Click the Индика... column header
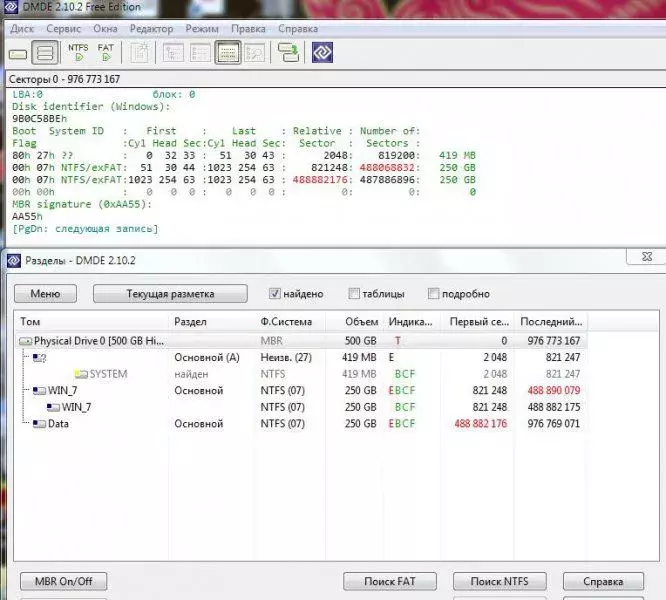This screenshot has height=600, width=666. pos(412,322)
